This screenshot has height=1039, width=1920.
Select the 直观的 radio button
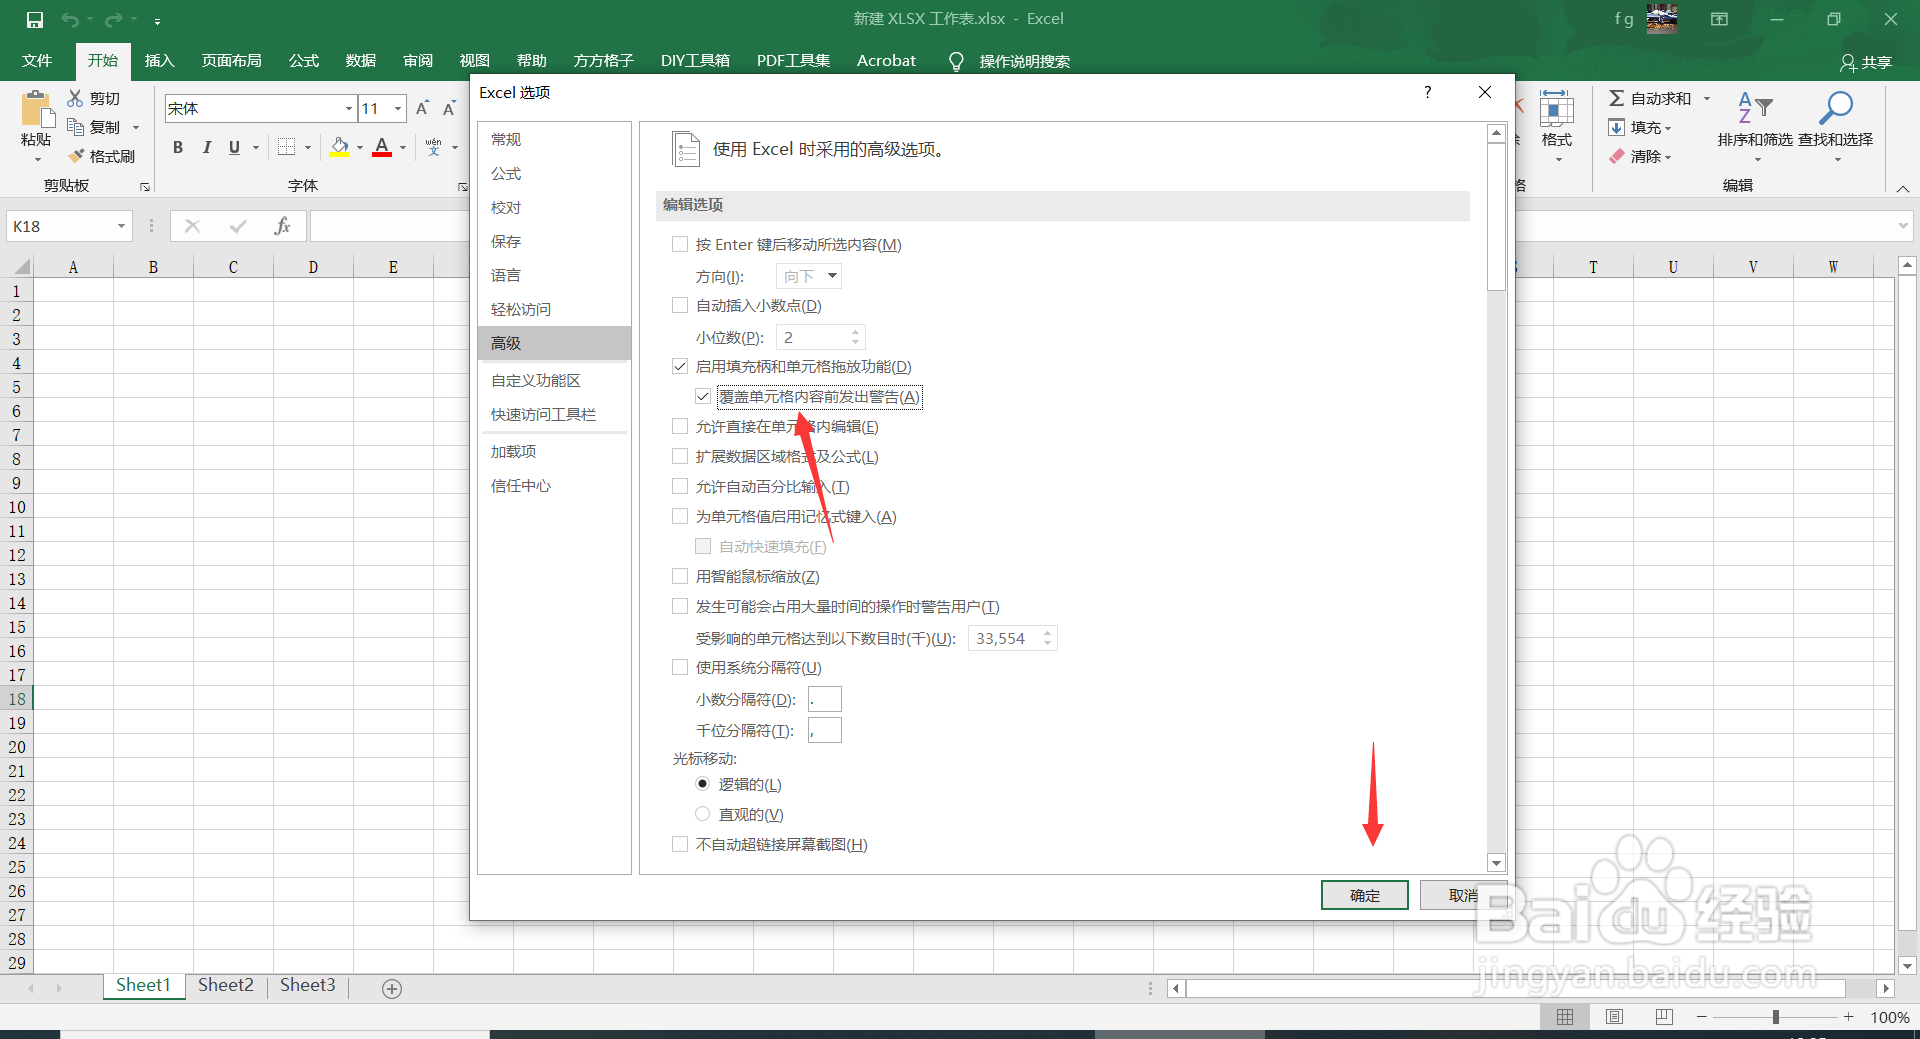[x=703, y=814]
